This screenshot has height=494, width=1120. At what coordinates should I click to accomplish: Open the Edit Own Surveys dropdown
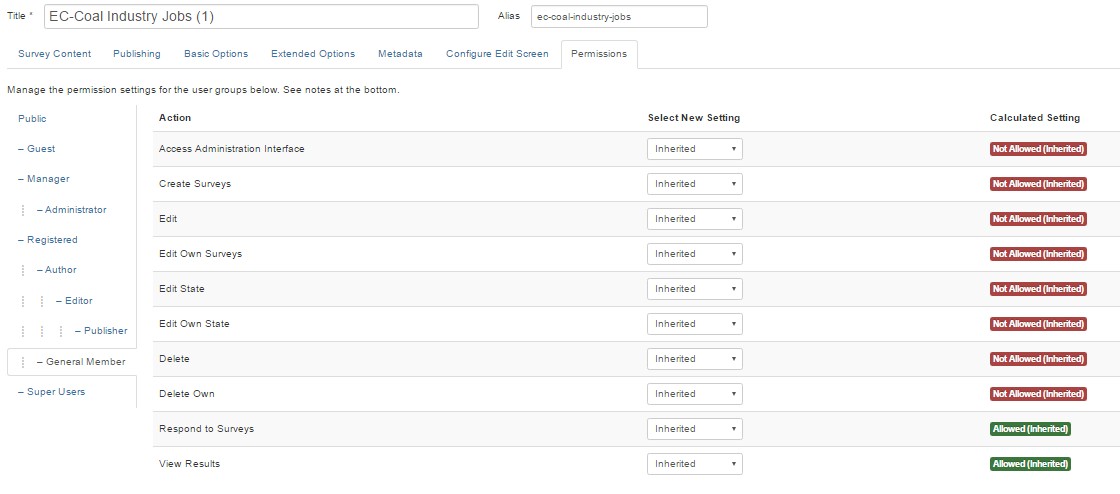[x=694, y=254]
